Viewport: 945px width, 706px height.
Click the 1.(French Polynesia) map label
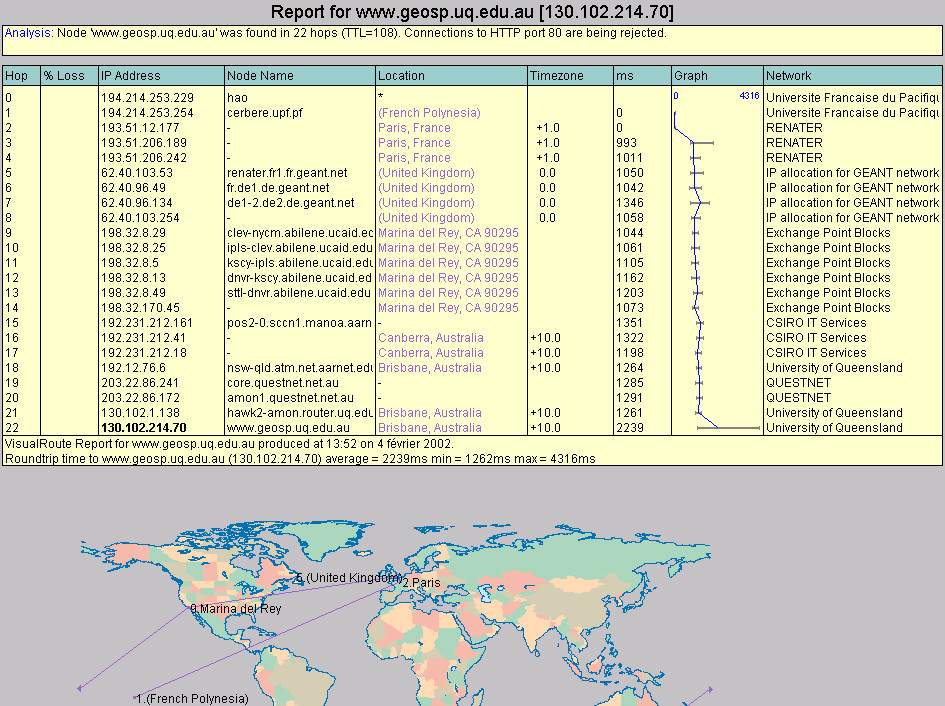click(192, 699)
